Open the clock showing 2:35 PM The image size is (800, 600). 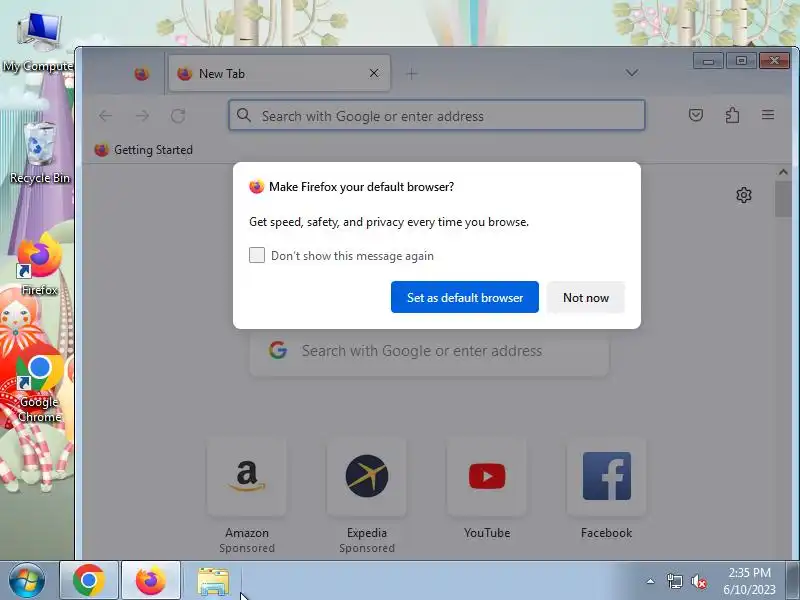[x=749, y=581]
